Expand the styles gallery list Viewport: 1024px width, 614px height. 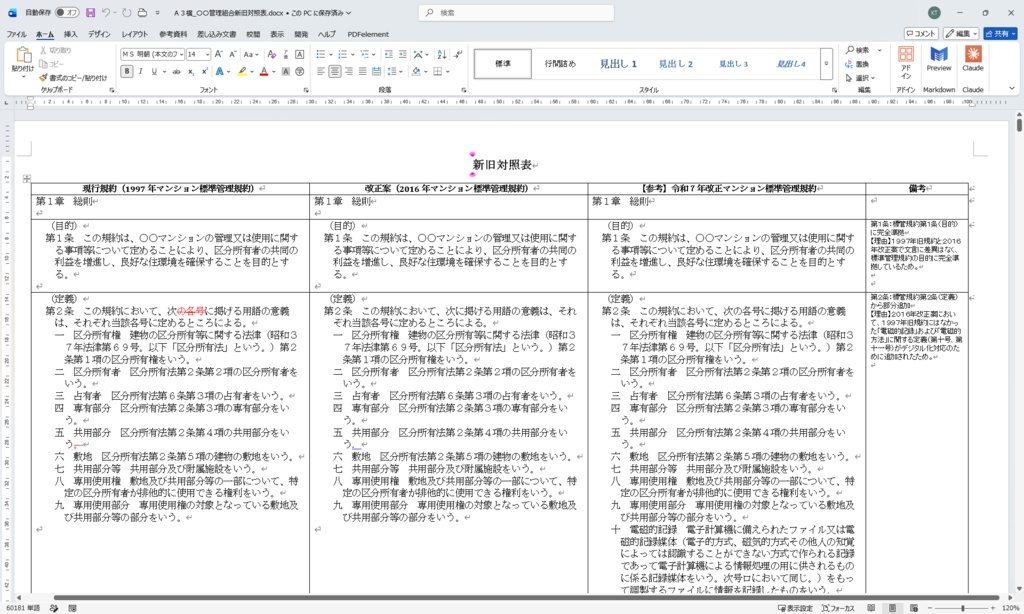tap(826, 64)
